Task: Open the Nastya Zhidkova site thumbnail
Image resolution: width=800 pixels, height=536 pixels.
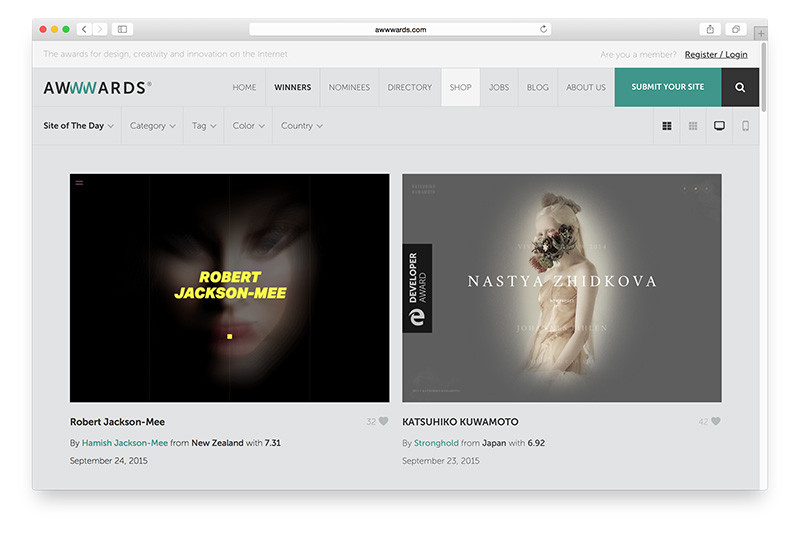Action: [x=561, y=288]
